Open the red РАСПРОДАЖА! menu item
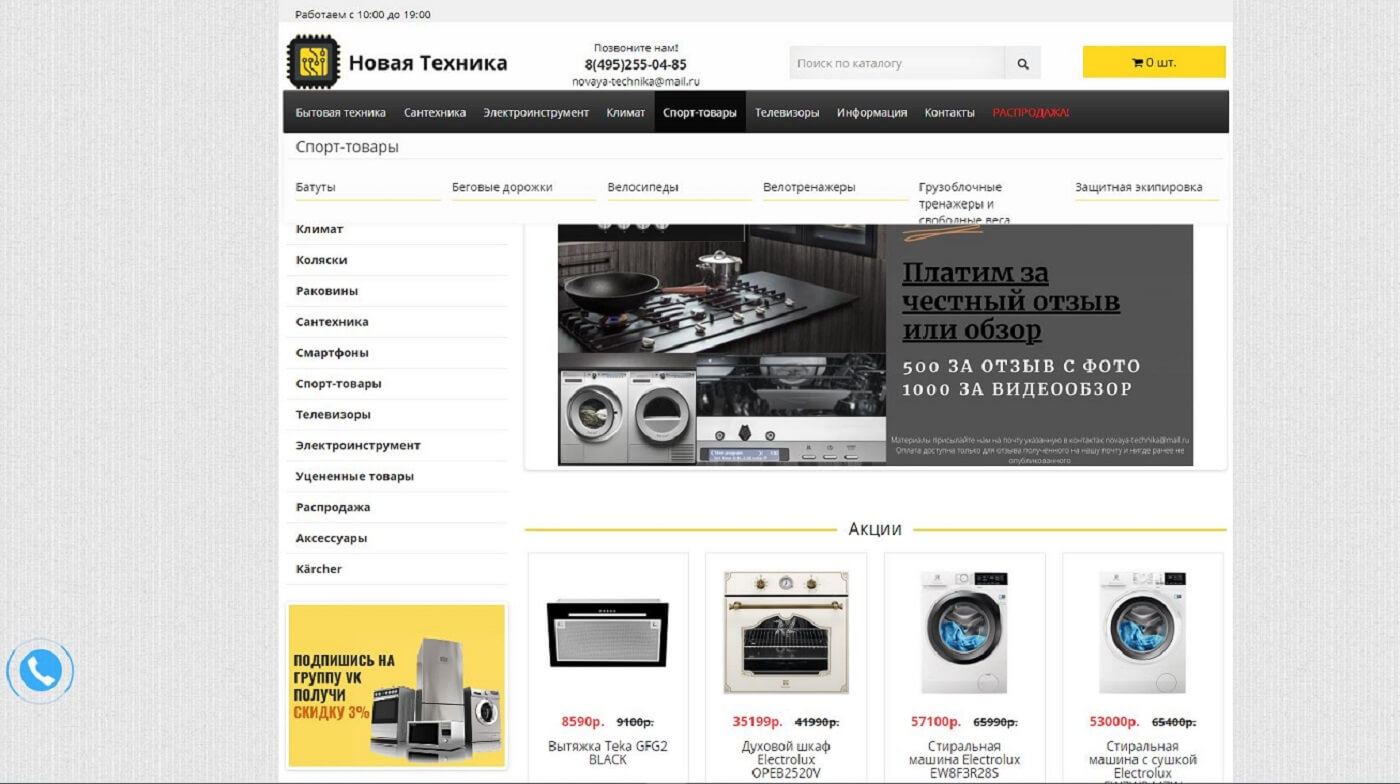This screenshot has height=784, width=1400. 1031,112
